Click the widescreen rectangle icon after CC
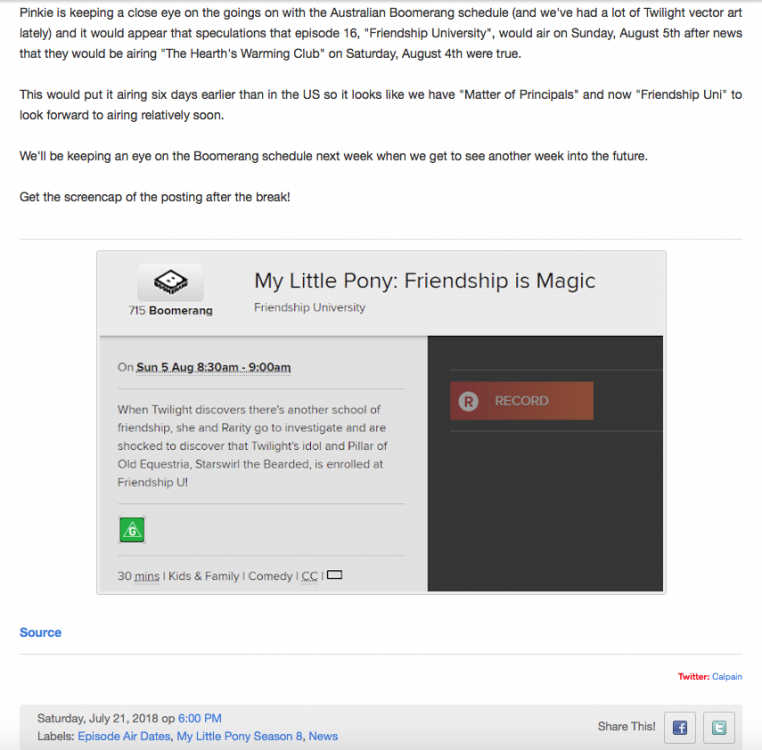Screen dimensions: 762x750 point(334,575)
